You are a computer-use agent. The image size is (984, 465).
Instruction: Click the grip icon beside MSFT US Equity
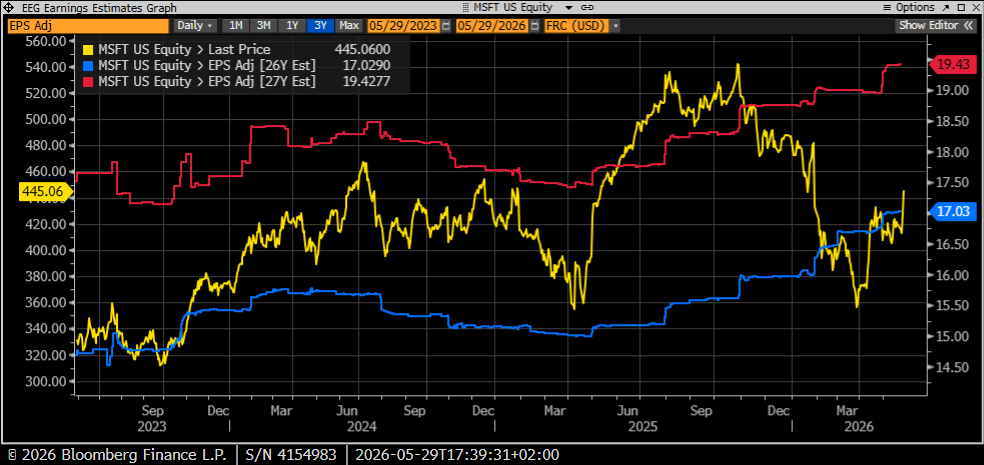[x=465, y=8]
